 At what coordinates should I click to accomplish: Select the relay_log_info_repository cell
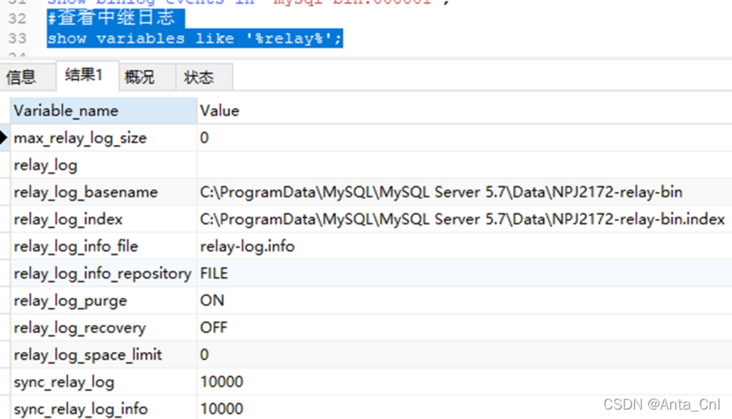click(x=104, y=273)
